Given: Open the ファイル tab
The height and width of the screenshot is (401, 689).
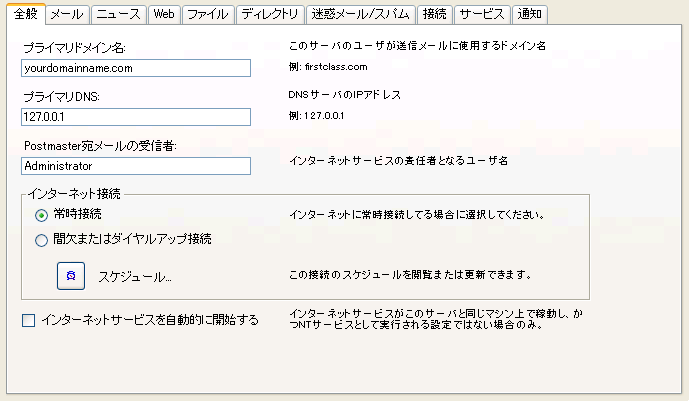Looking at the screenshot, I should coord(208,14).
